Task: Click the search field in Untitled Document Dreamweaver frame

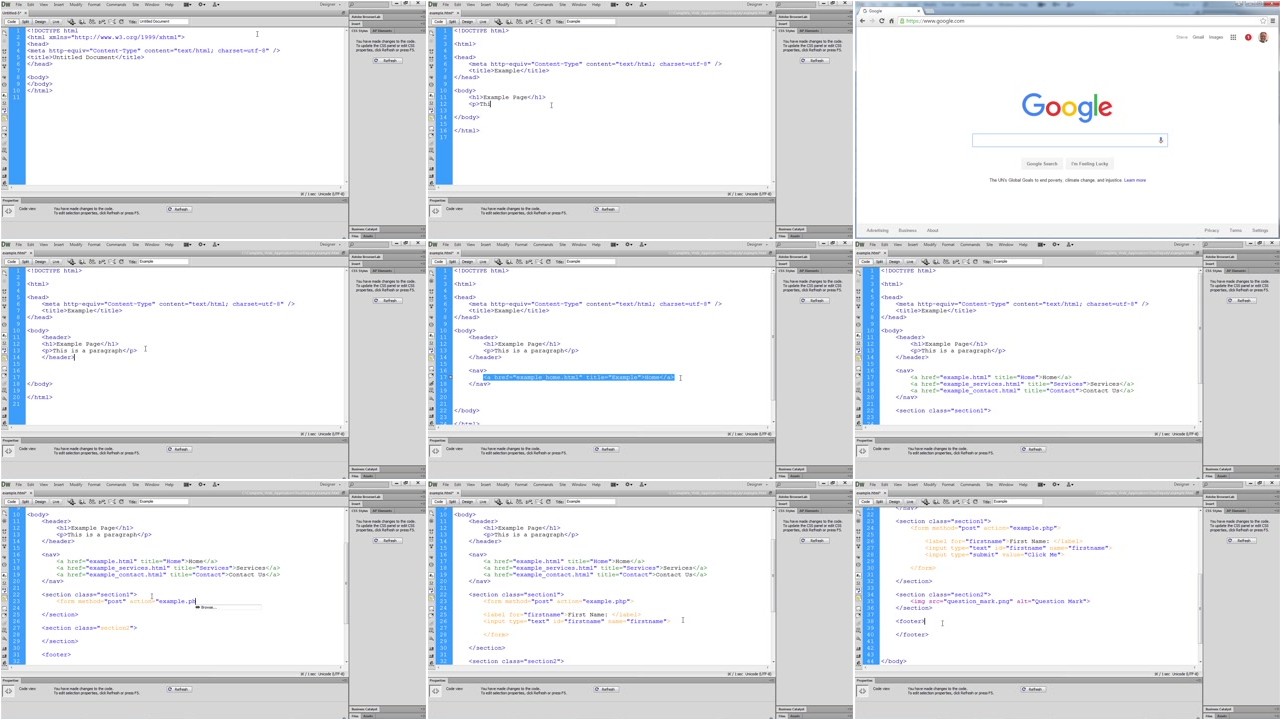Action: click(x=368, y=5)
